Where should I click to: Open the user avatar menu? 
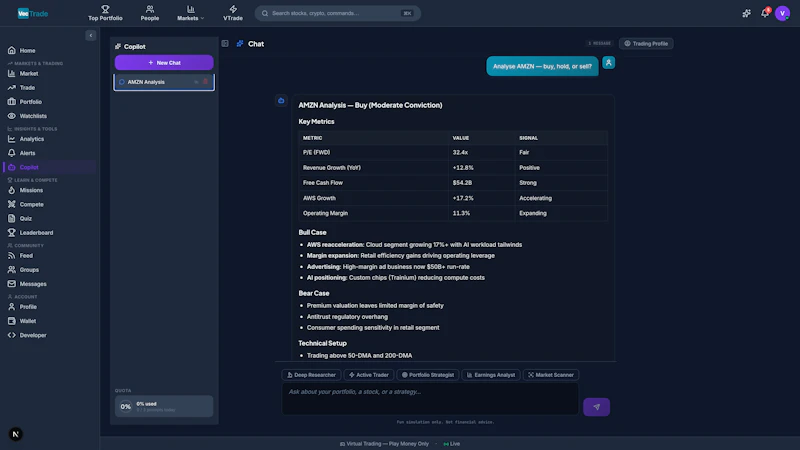[x=782, y=13]
